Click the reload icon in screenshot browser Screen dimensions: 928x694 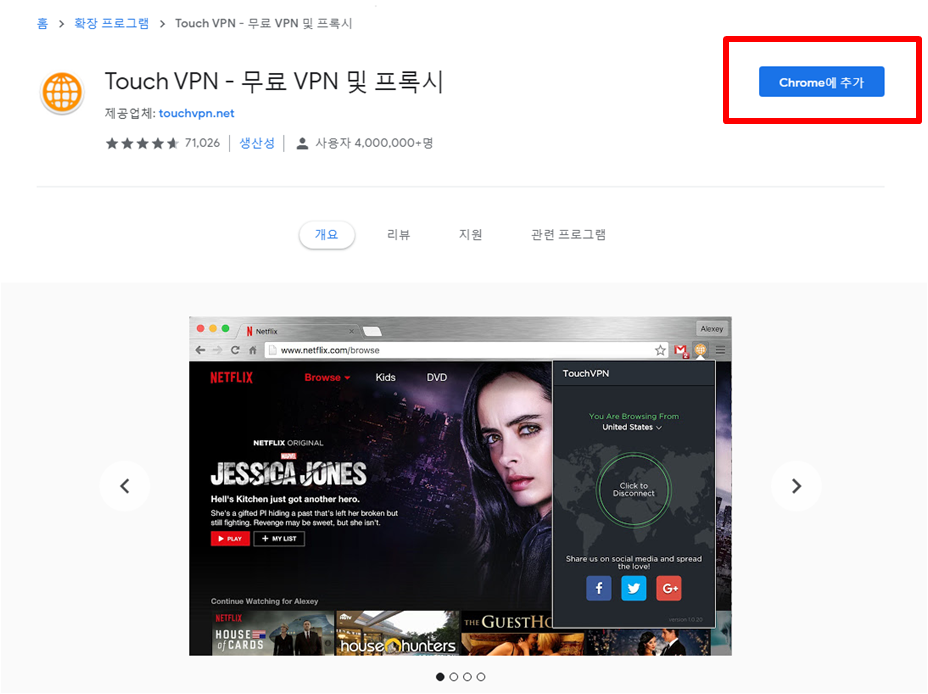point(235,350)
